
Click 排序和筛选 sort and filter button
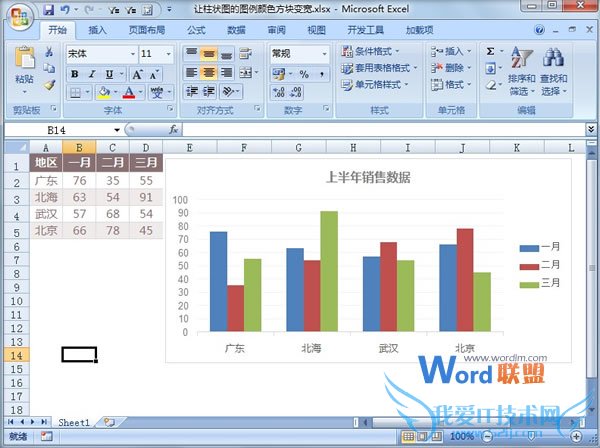[522, 72]
